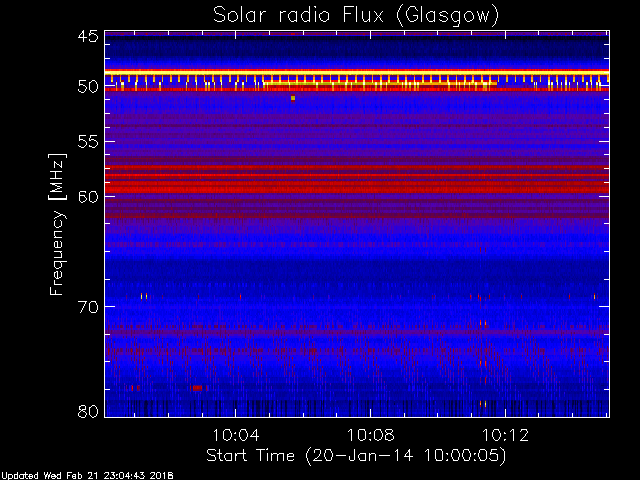Click the isolated green-yellow burst below 50 MHz
The image size is (640, 480).
tap(293, 98)
